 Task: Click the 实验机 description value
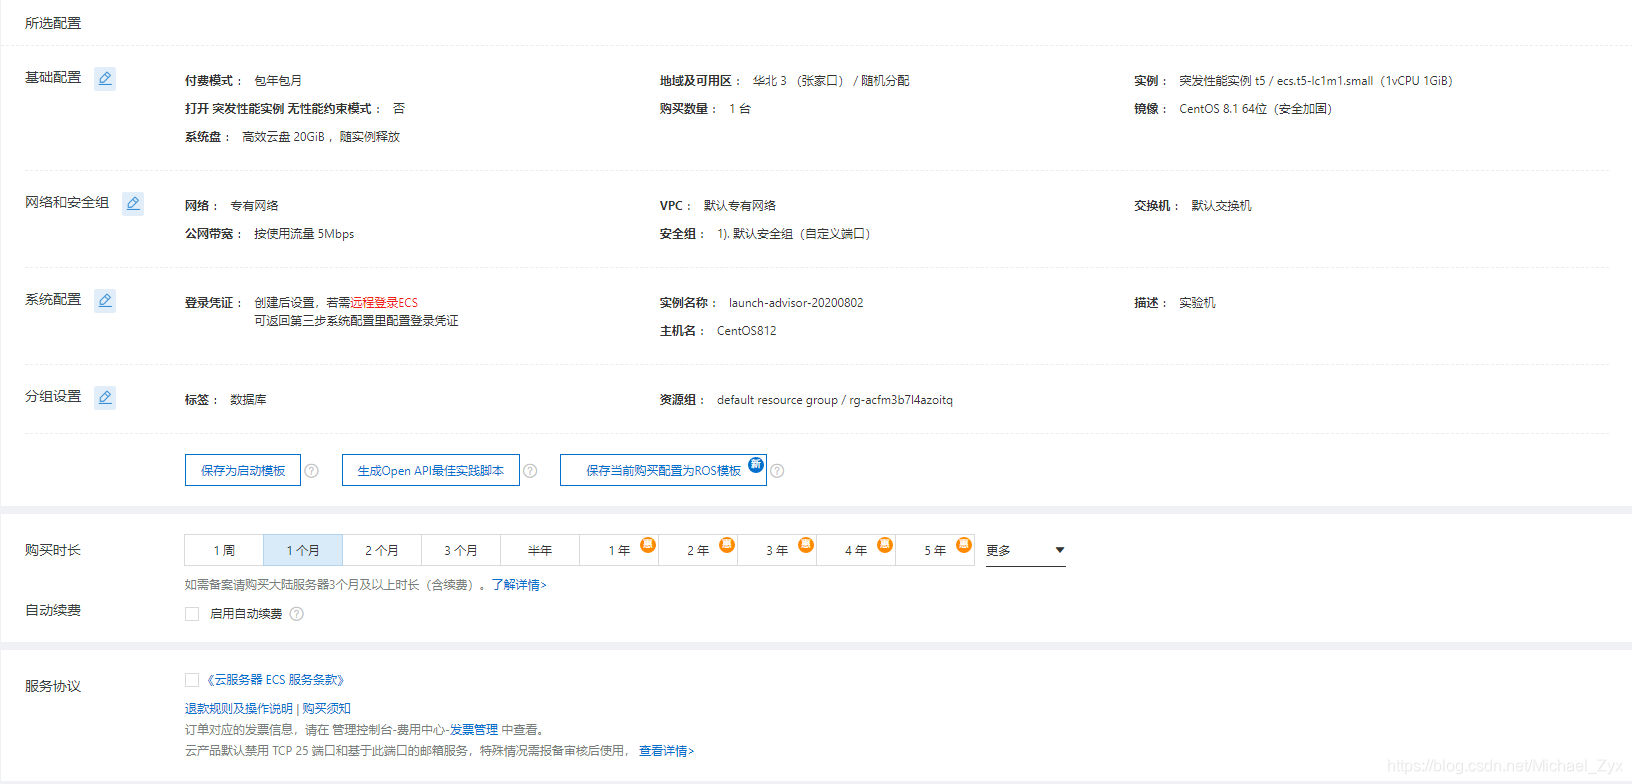pos(1197,303)
